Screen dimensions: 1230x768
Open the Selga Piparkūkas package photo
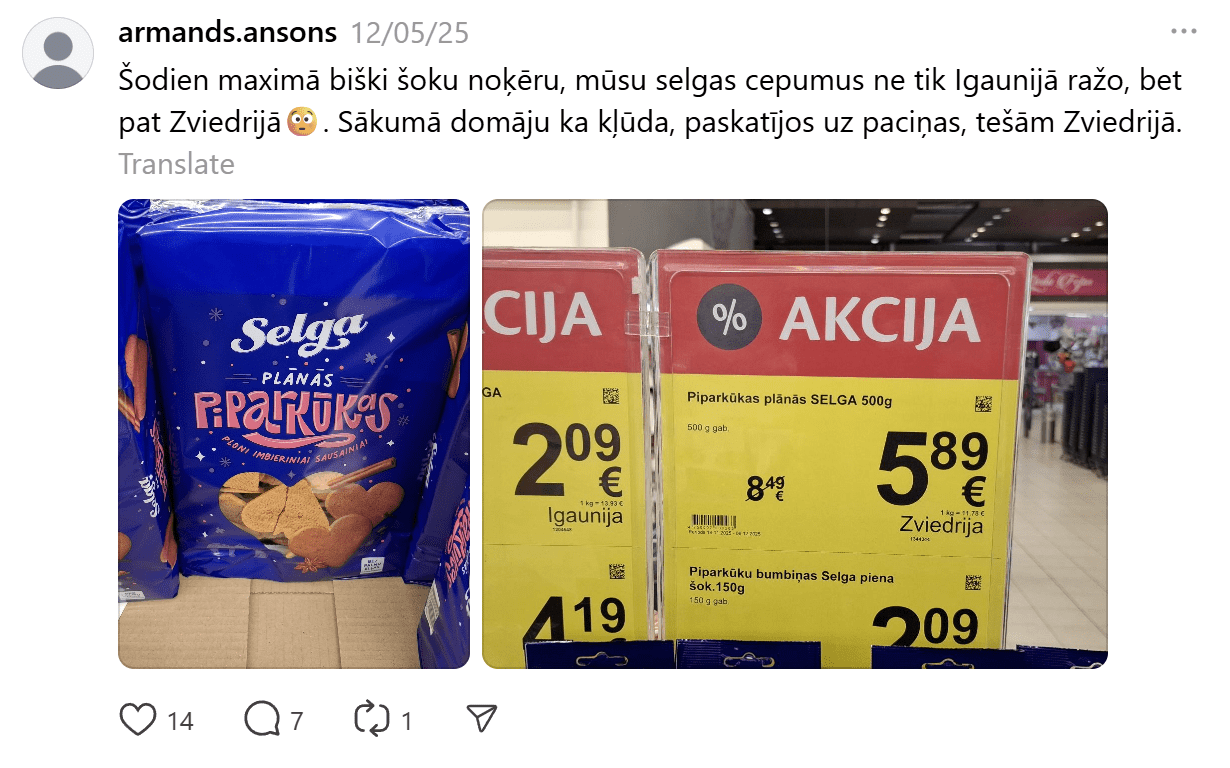tap(294, 434)
